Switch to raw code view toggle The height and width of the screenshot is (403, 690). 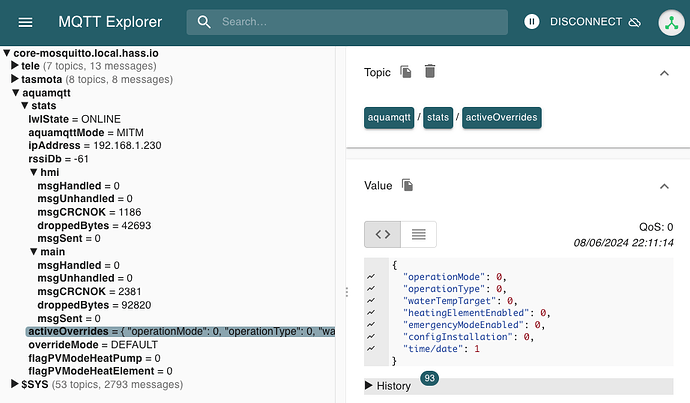(382, 234)
